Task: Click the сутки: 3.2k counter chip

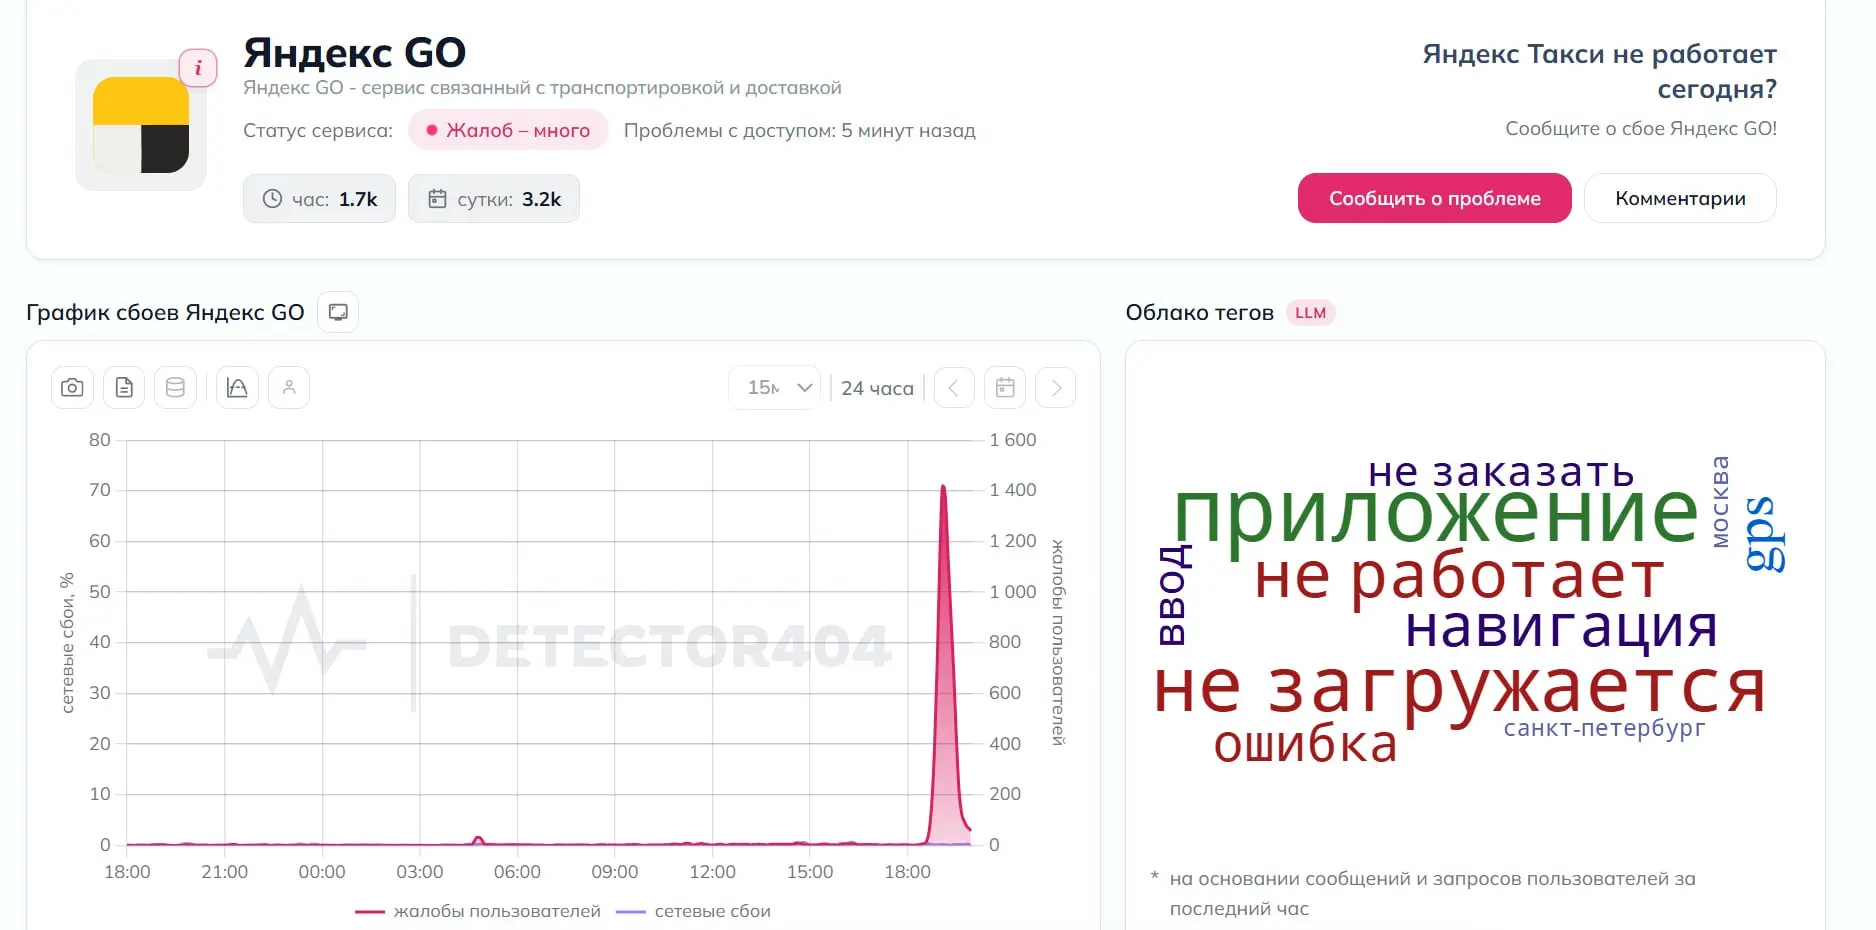Action: tap(494, 199)
